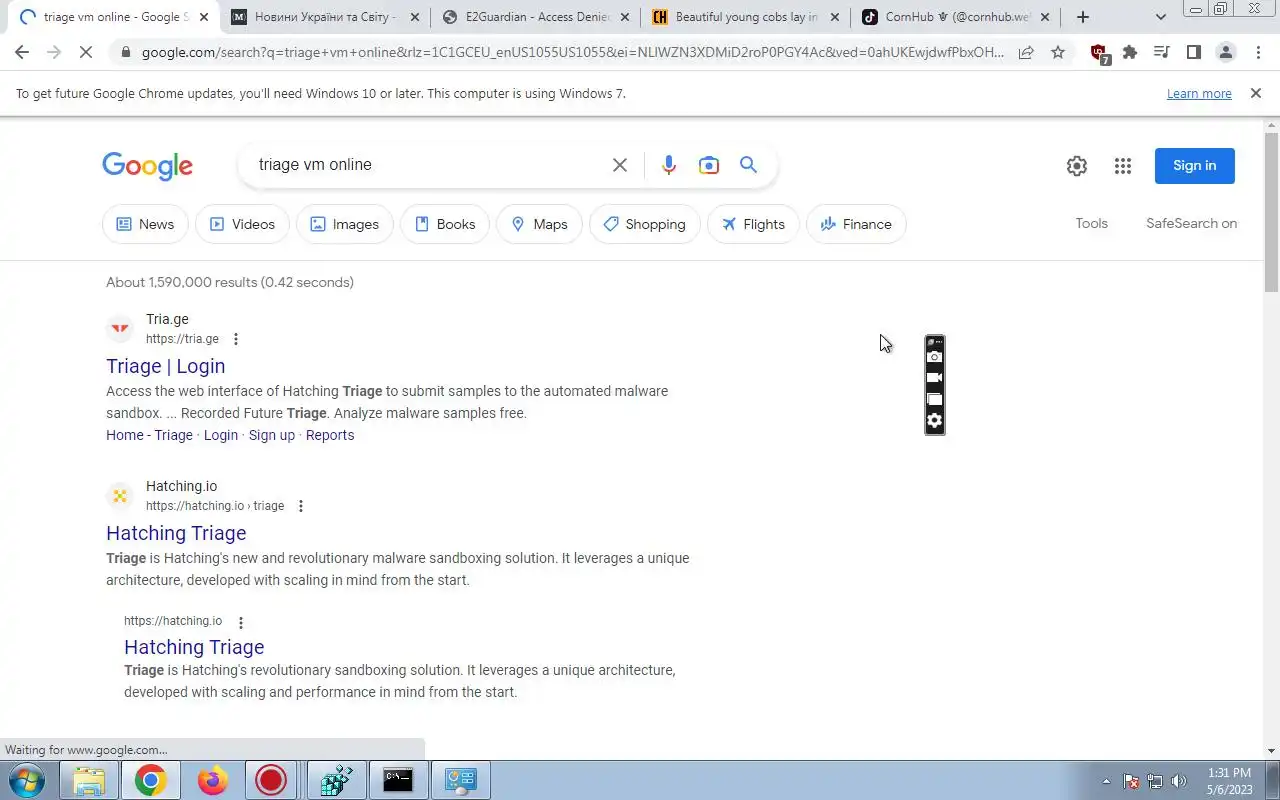The width and height of the screenshot is (1280, 800).
Task: Open media controls icon in toolbar
Action: 1161,53
